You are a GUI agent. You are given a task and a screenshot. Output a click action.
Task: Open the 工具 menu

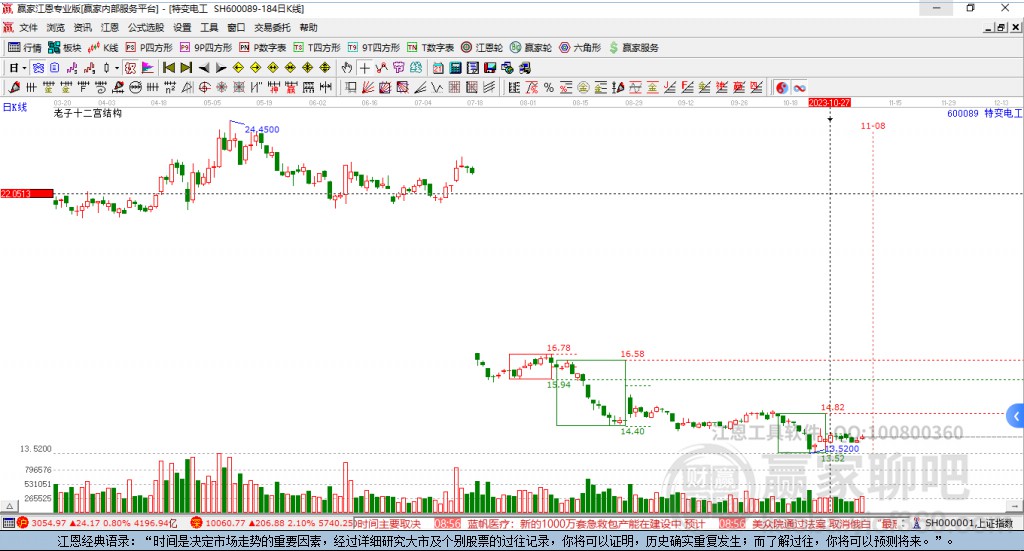[x=209, y=27]
